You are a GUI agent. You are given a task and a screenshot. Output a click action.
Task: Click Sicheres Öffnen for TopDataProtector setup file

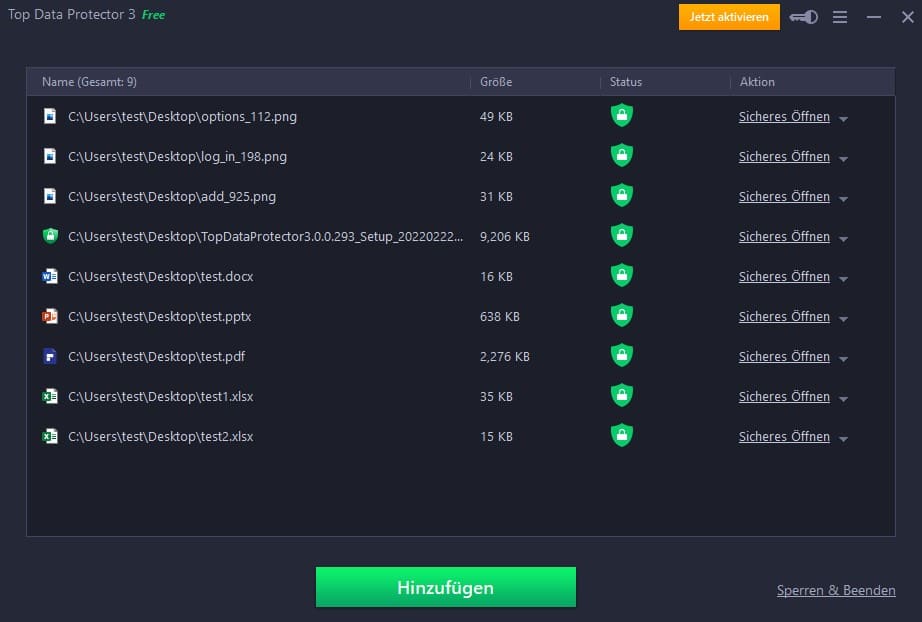pos(784,236)
